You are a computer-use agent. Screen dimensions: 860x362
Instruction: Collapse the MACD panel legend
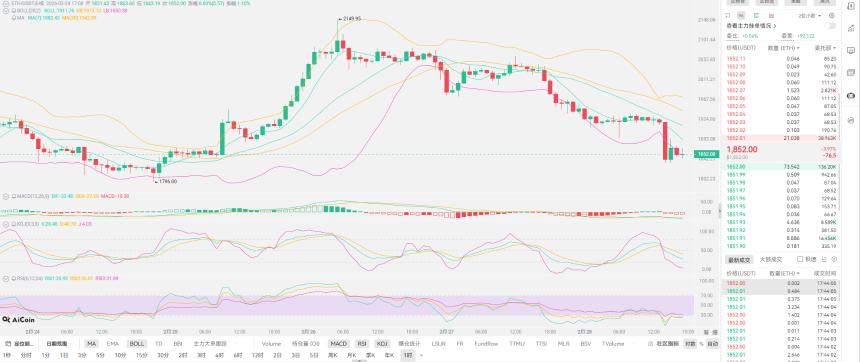point(5,195)
